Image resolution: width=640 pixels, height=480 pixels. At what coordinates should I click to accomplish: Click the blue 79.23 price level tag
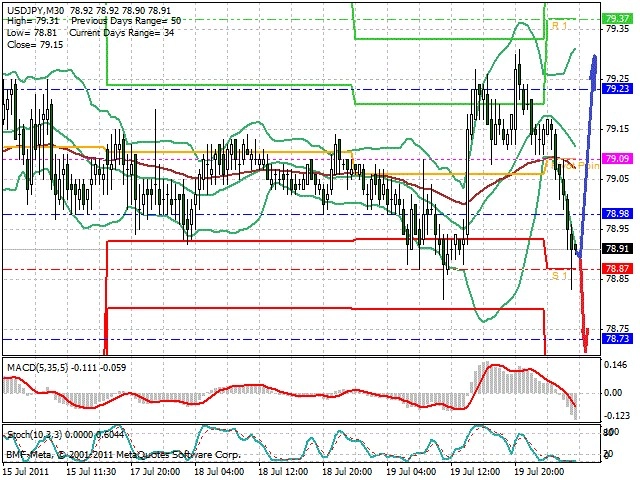pyautogui.click(x=617, y=89)
